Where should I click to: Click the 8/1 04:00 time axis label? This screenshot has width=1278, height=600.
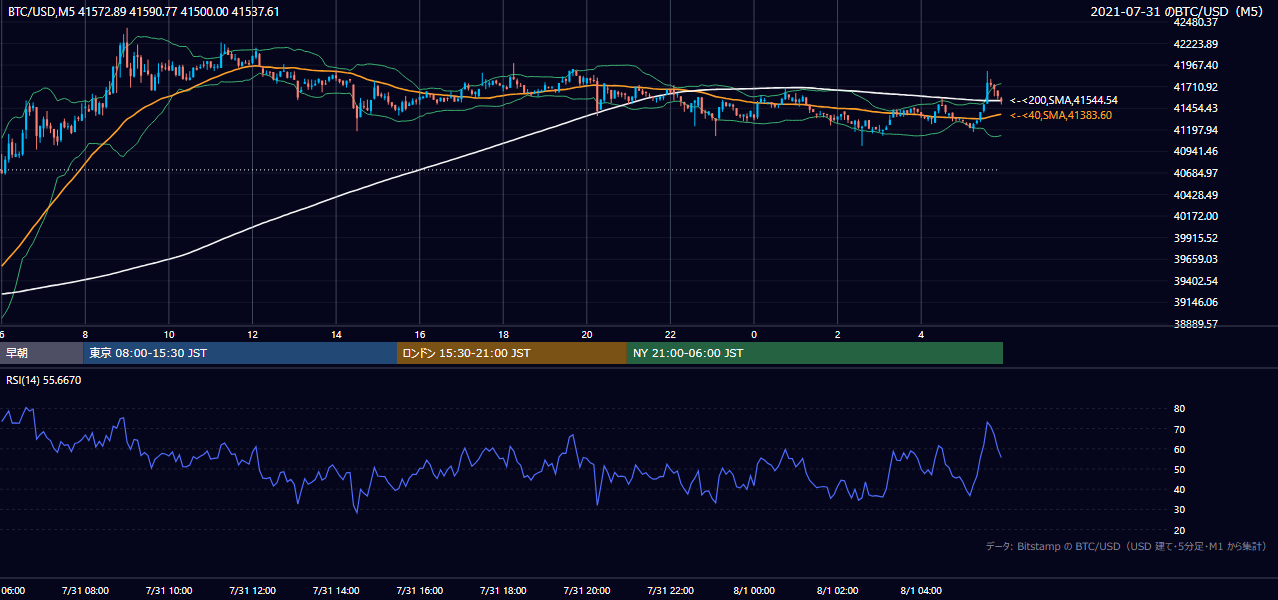pos(921,591)
